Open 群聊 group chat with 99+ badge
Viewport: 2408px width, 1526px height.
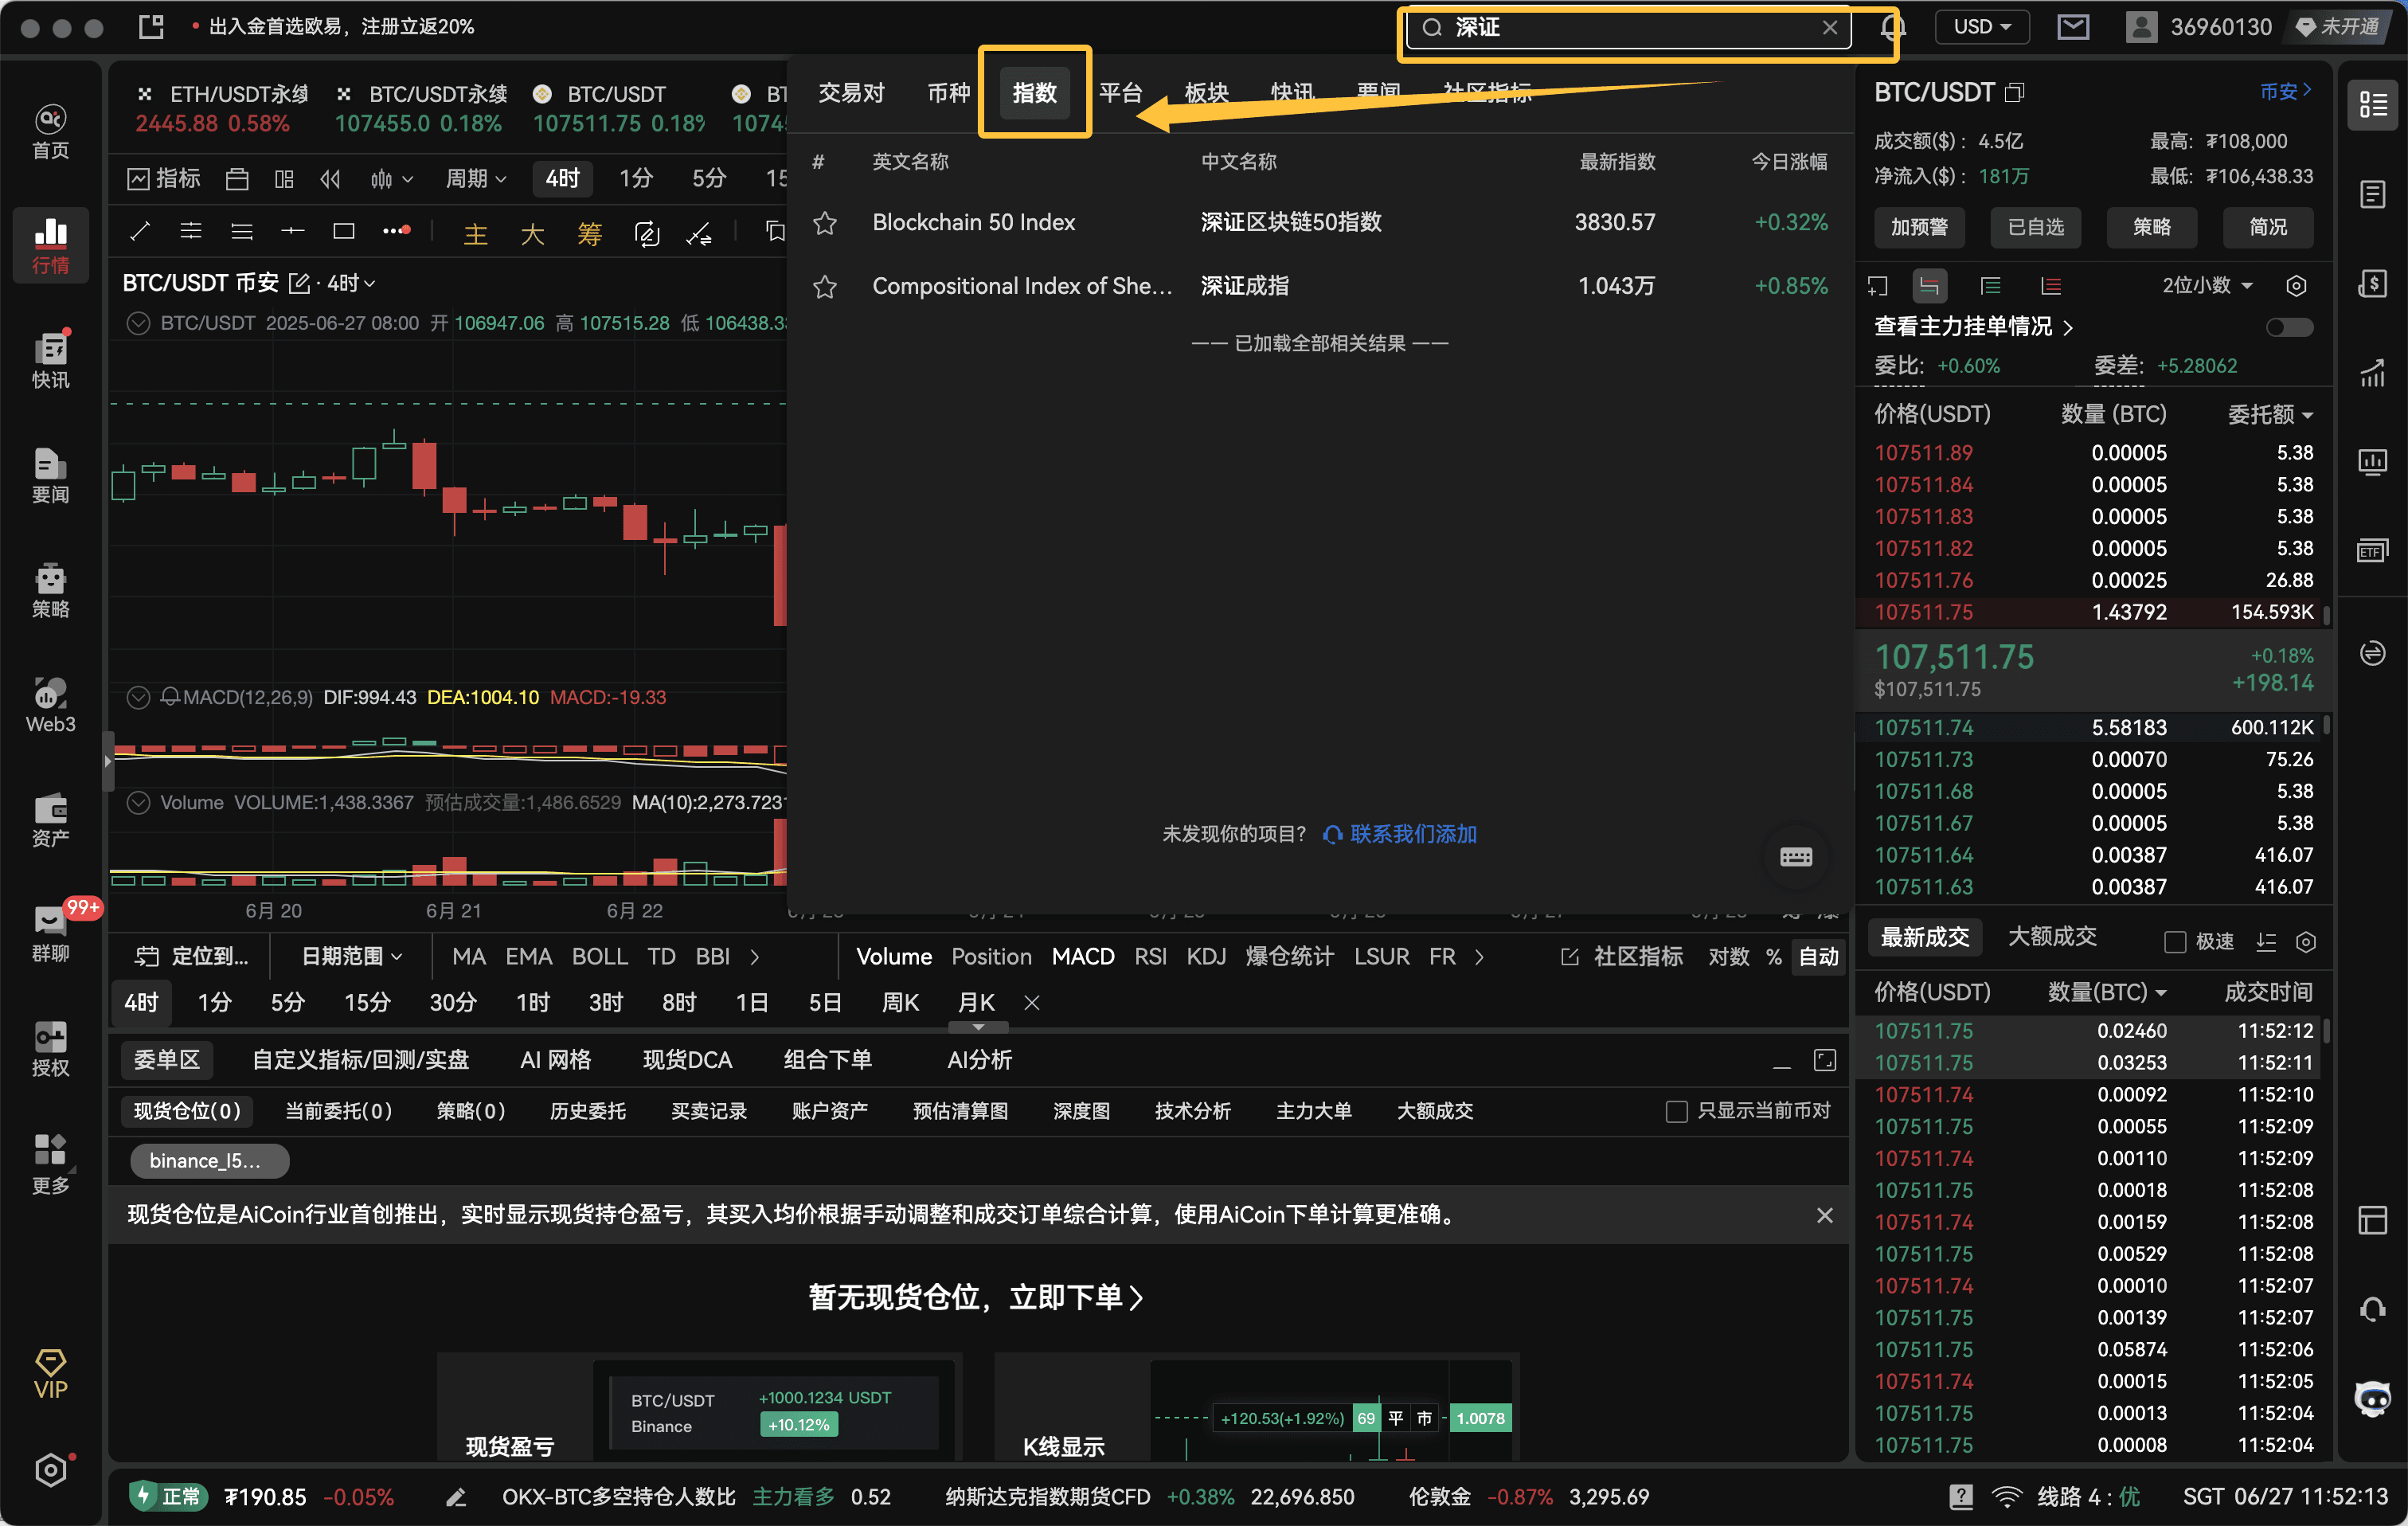pos(51,934)
